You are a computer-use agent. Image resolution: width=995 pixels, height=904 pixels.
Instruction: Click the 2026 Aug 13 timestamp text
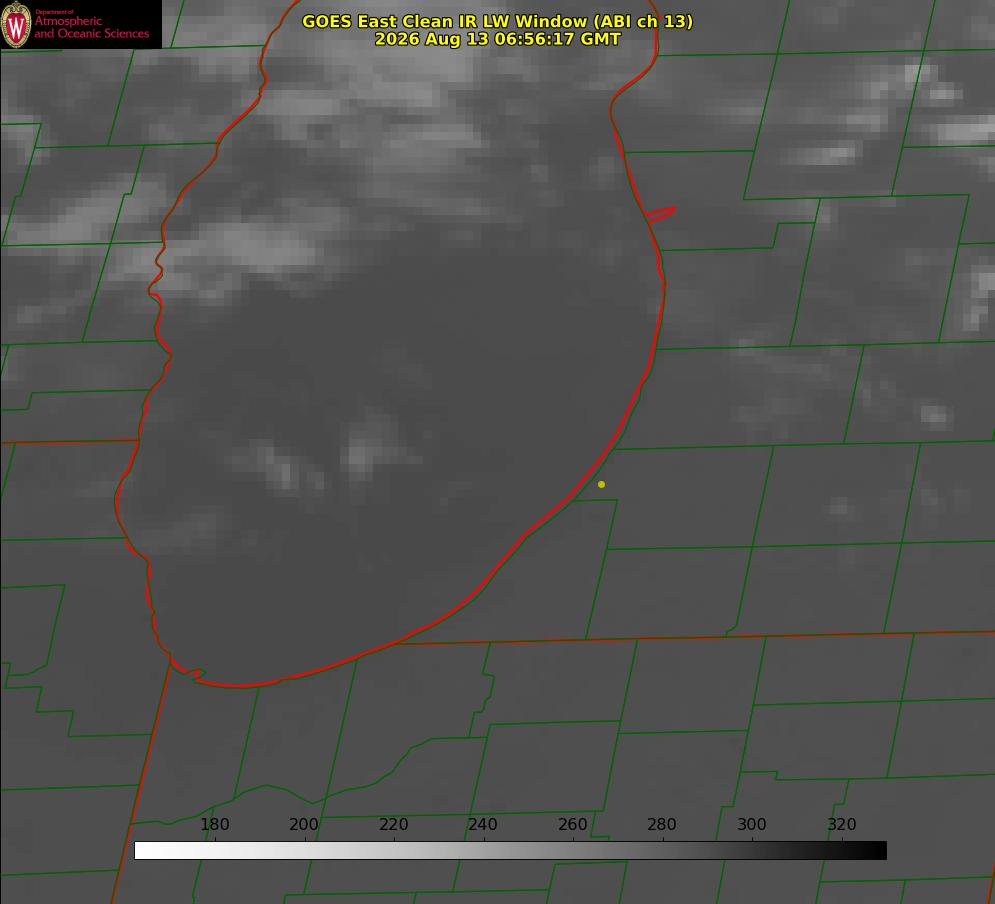(498, 39)
